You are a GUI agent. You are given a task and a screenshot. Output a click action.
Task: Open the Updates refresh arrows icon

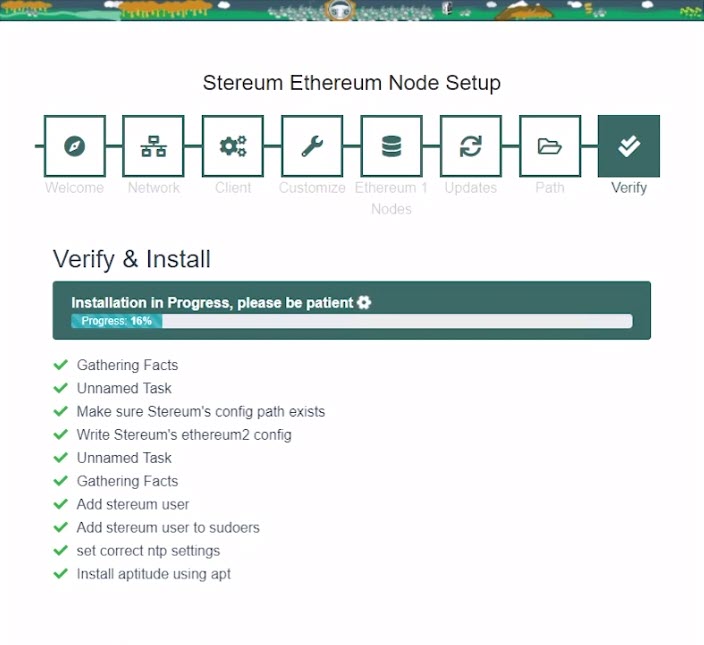pos(471,146)
